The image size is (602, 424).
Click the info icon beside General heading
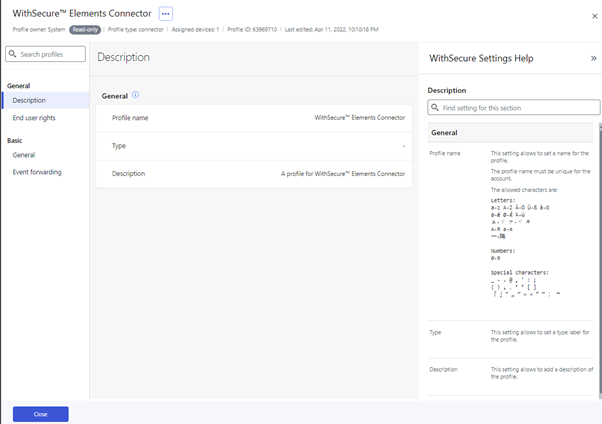[x=136, y=95]
